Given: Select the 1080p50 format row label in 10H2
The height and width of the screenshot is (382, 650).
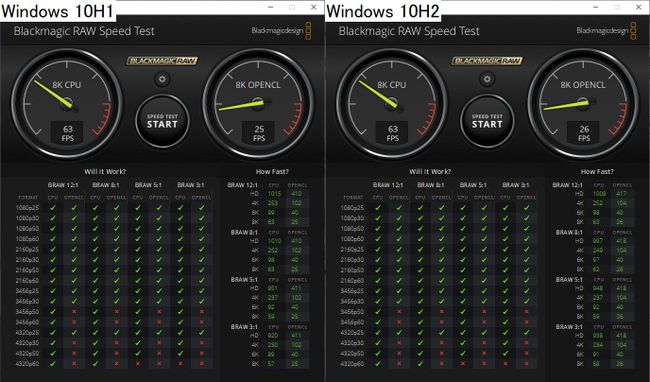Looking at the screenshot, I should click(352, 228).
